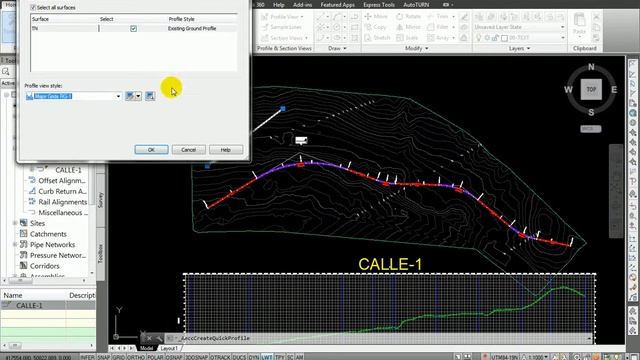640x360 pixels.
Task: Click the N compass direction on ViewCube
Action: [591, 67]
